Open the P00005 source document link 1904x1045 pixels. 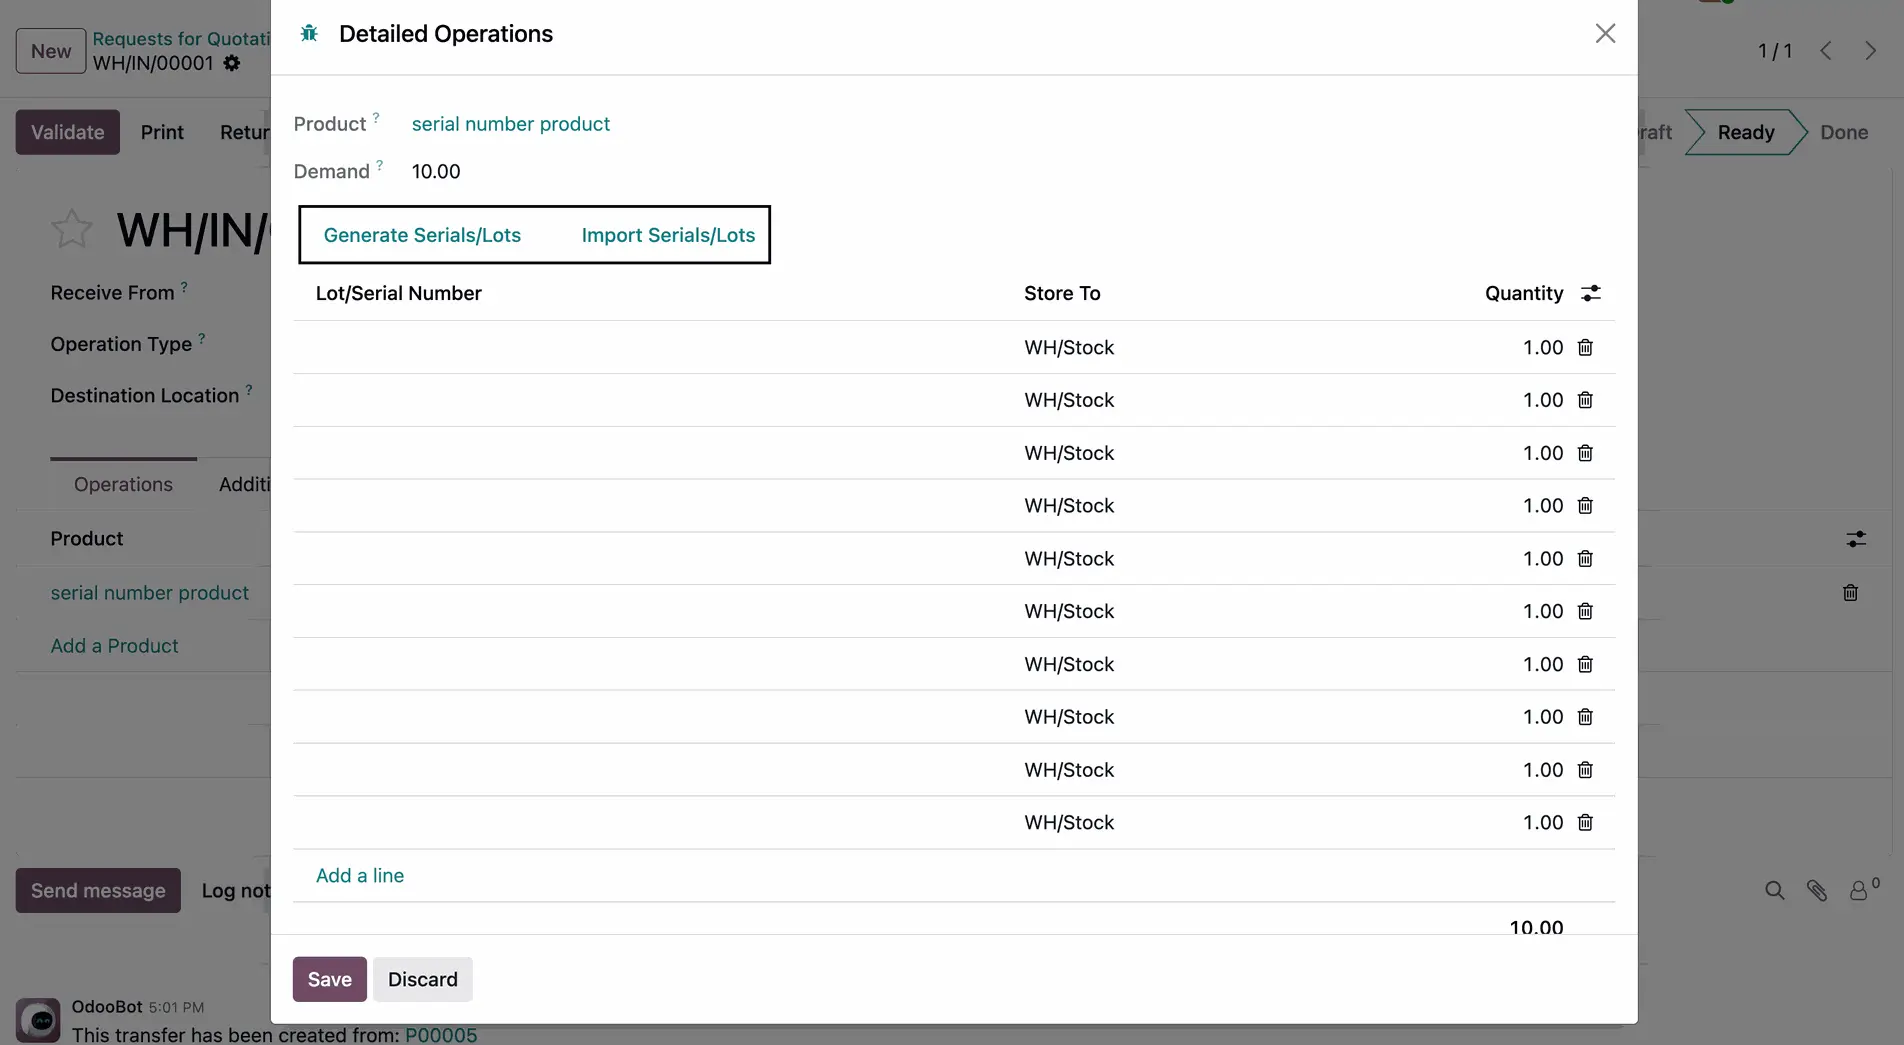[x=440, y=1034]
